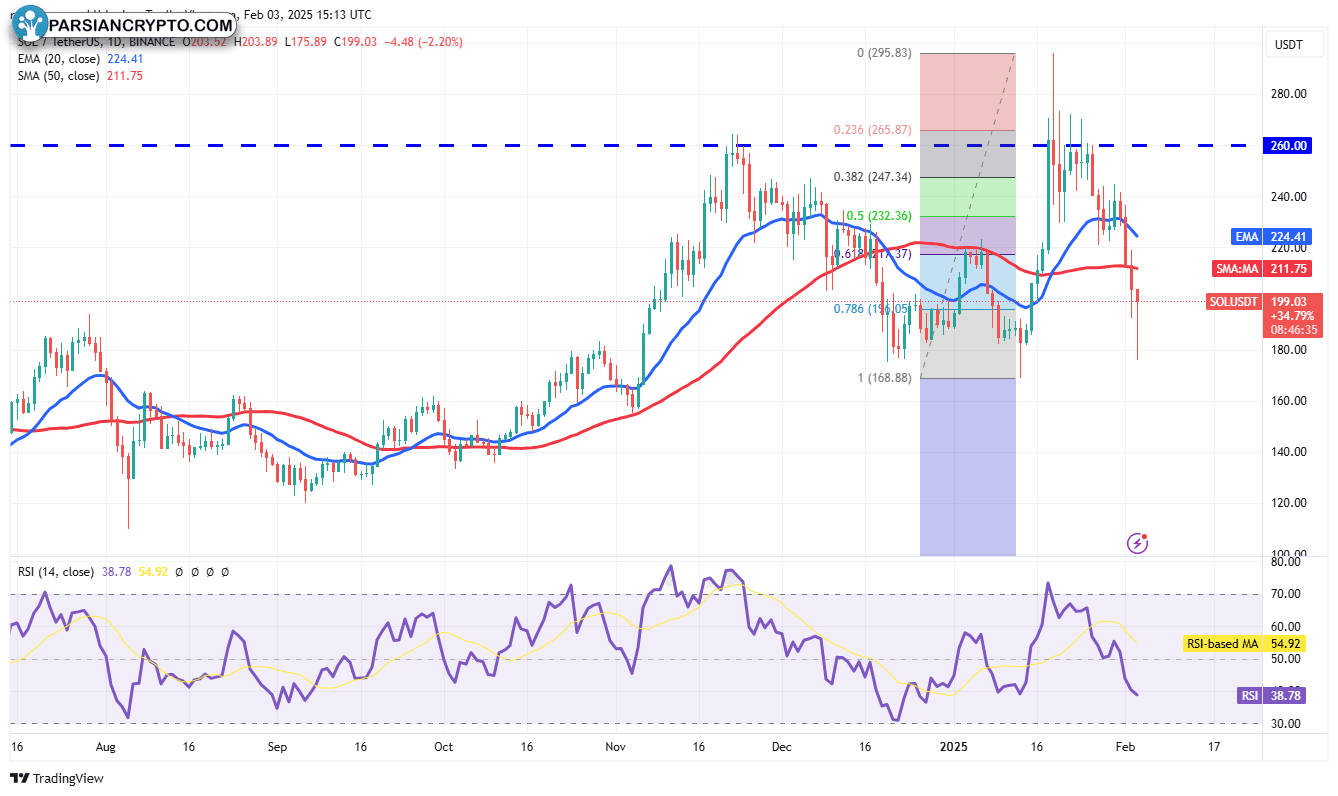Select the SMA (50, close) legend label

(x=58, y=76)
